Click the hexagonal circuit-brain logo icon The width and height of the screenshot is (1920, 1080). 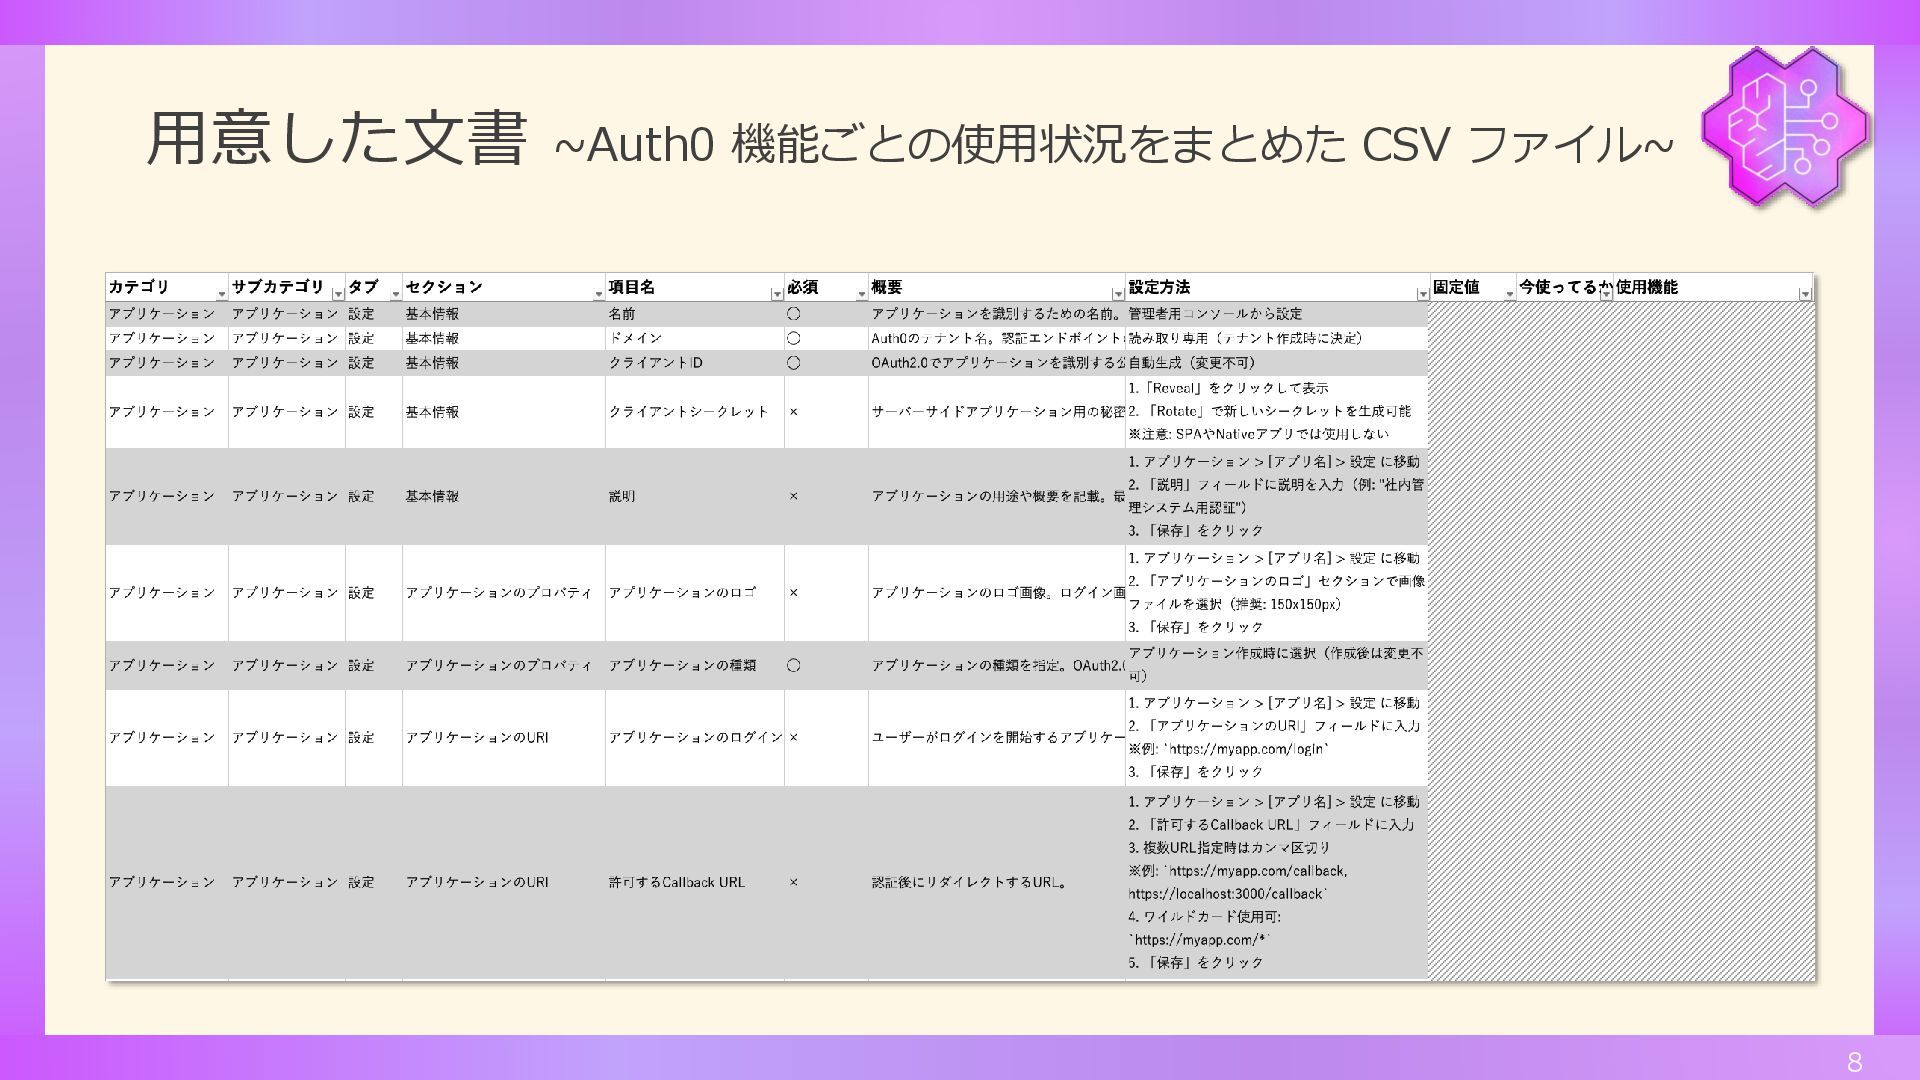tap(1785, 127)
